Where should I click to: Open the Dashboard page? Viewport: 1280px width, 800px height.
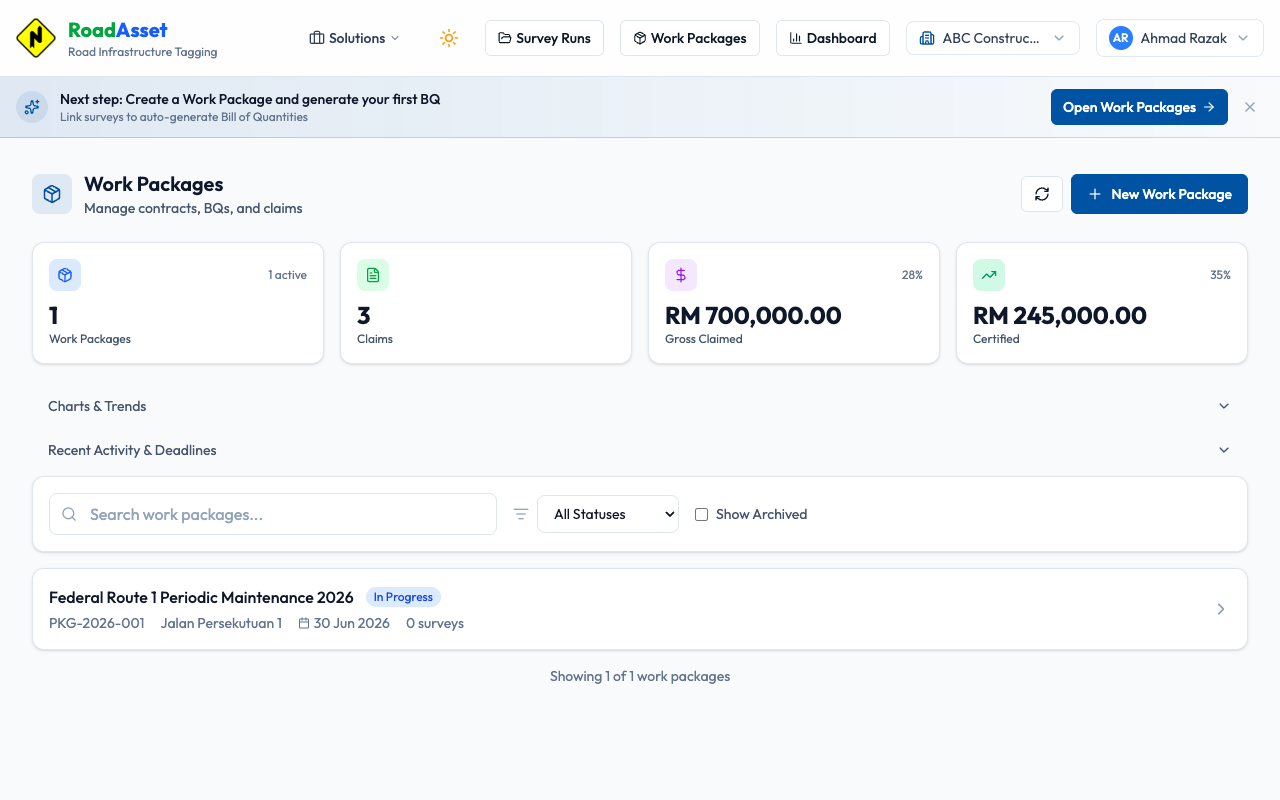click(x=832, y=38)
